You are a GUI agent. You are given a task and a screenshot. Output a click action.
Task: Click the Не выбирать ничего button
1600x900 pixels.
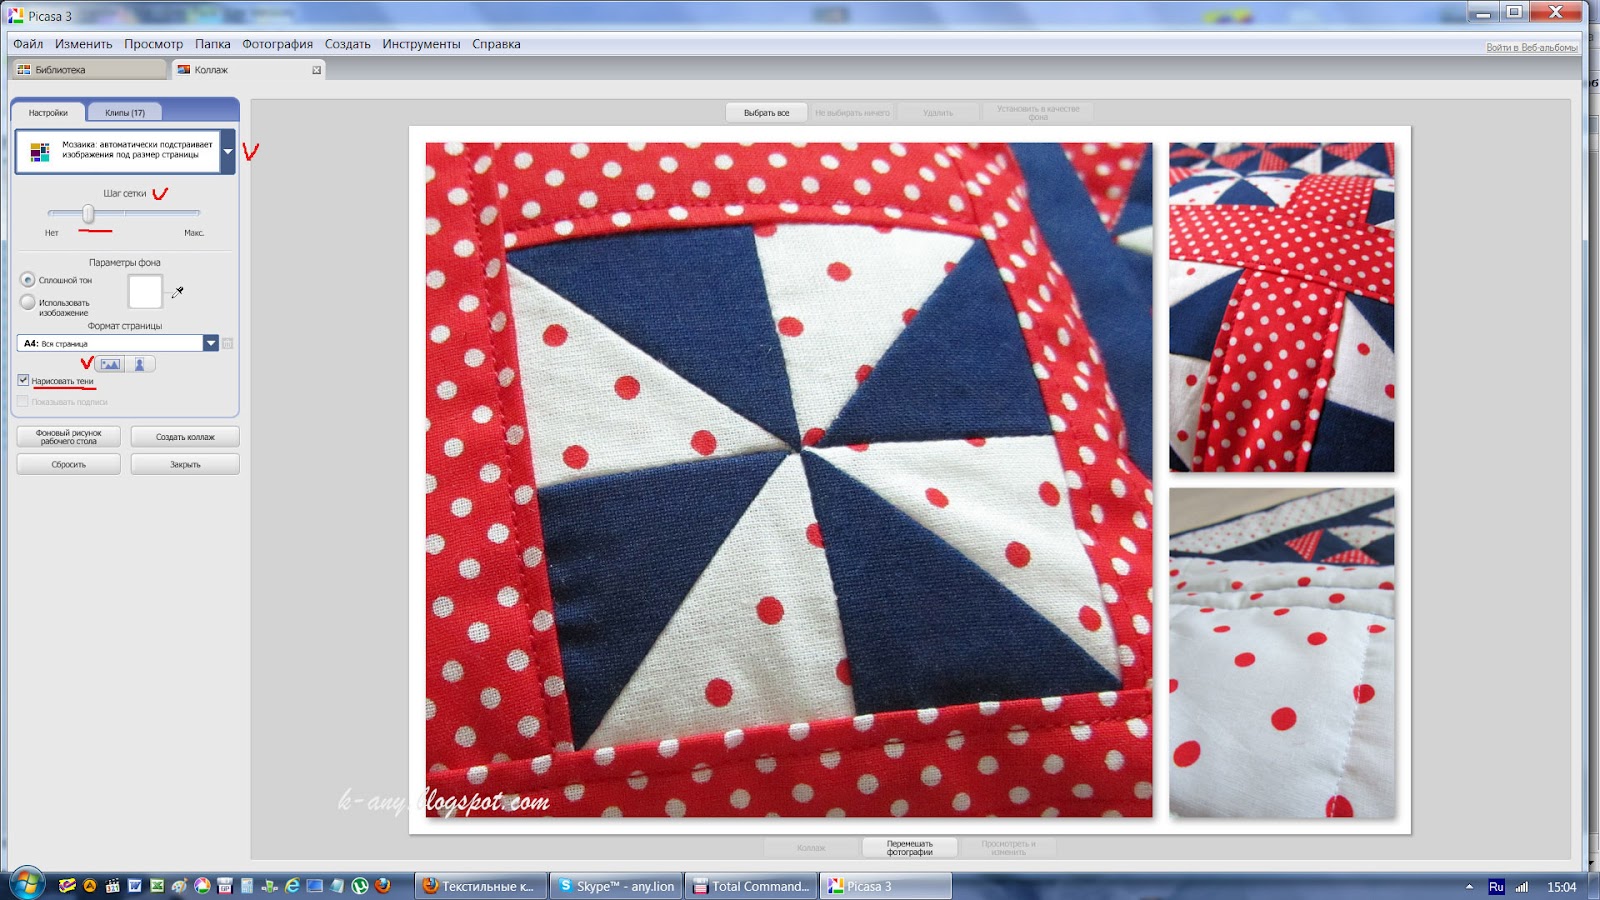coord(852,113)
